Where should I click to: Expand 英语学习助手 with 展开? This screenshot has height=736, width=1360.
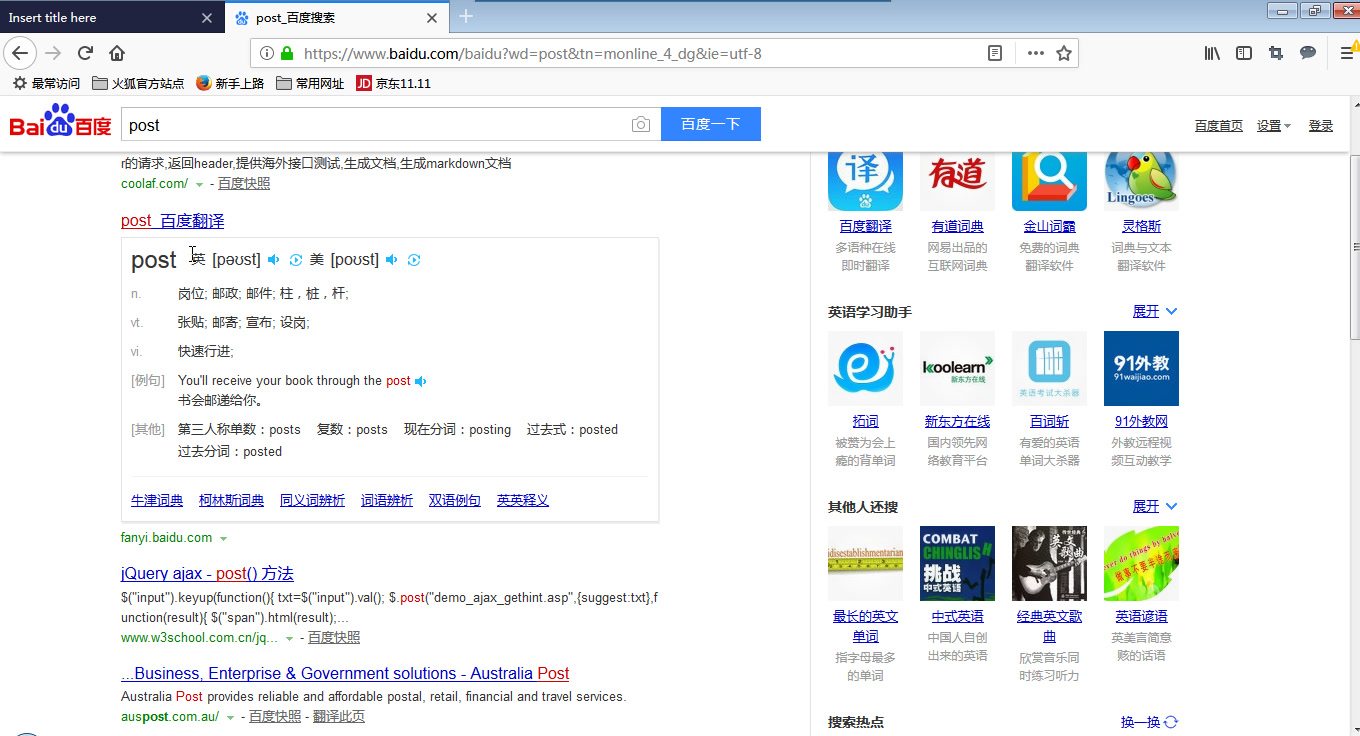point(1155,312)
